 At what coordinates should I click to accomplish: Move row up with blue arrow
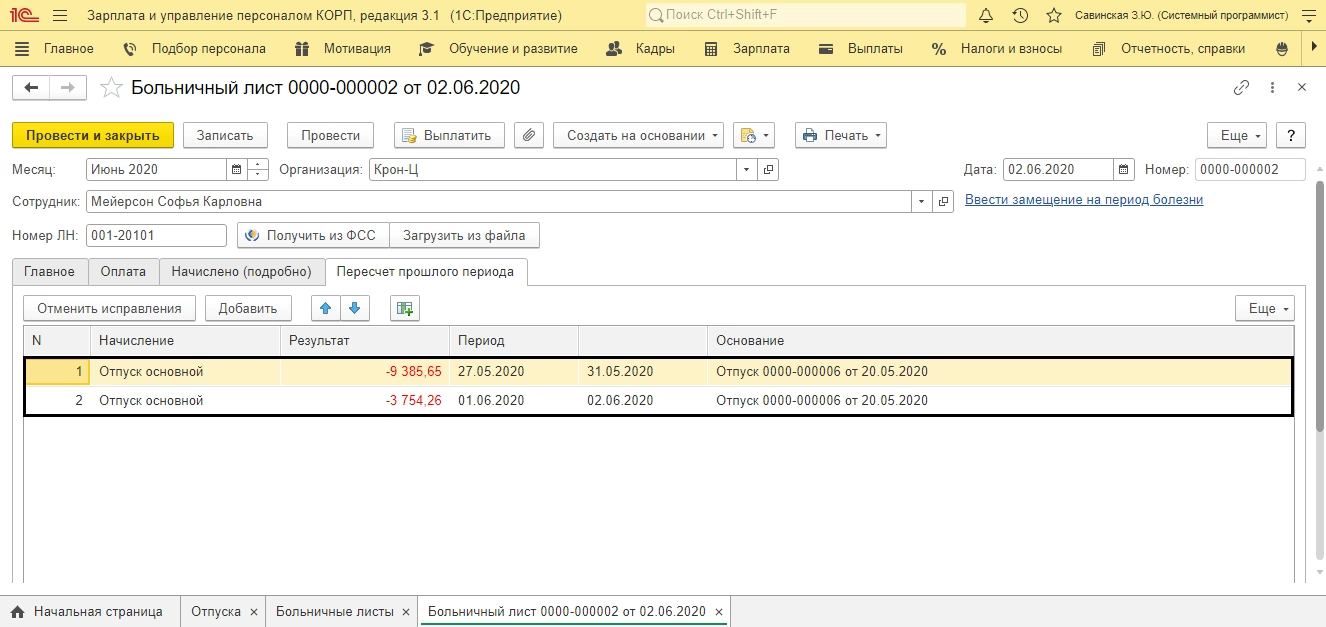[324, 308]
